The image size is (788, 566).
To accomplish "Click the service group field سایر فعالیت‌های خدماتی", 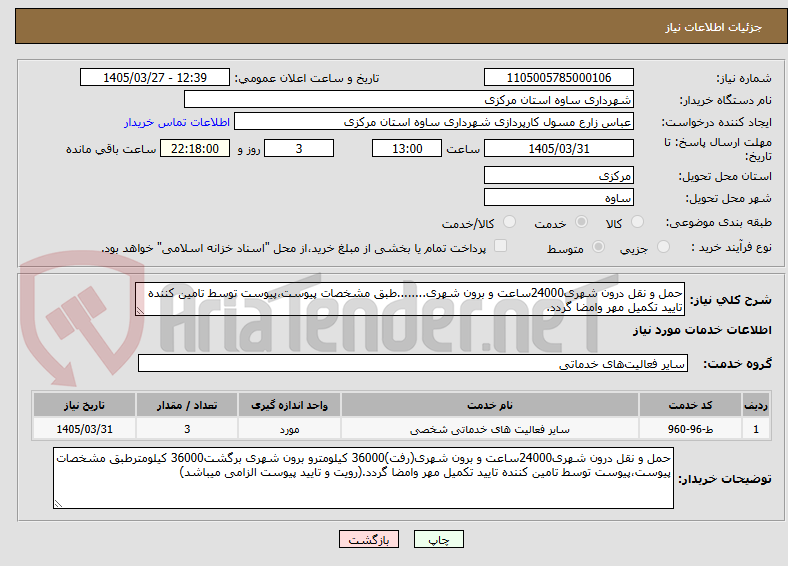I will click(413, 363).
